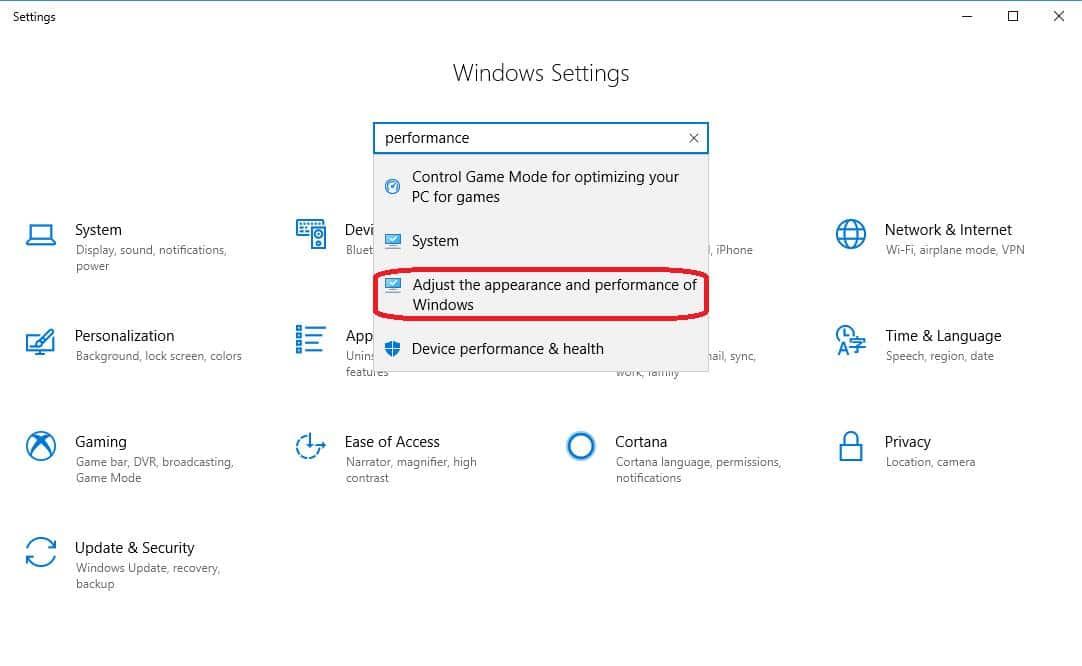
Task: Click the Privacy padlock icon
Action: (x=850, y=446)
